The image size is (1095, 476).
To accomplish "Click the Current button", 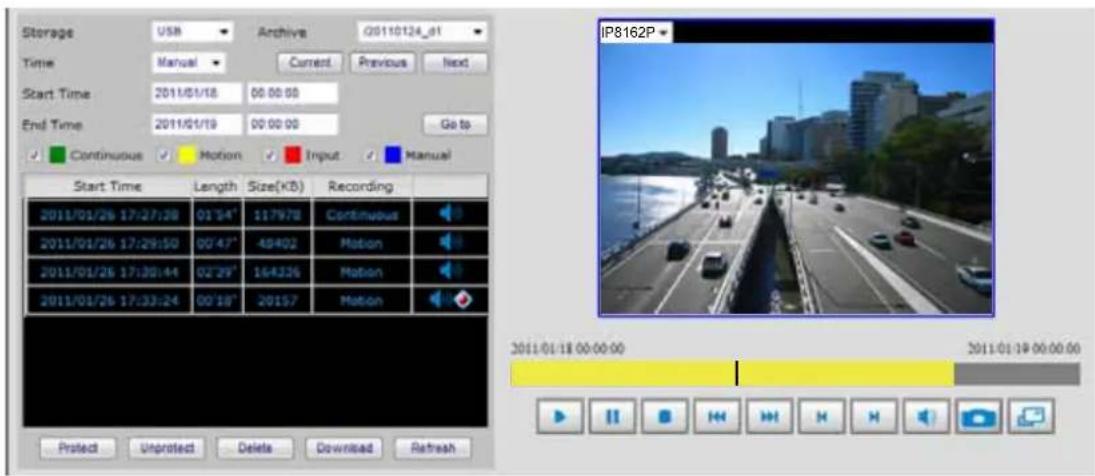I will (310, 63).
